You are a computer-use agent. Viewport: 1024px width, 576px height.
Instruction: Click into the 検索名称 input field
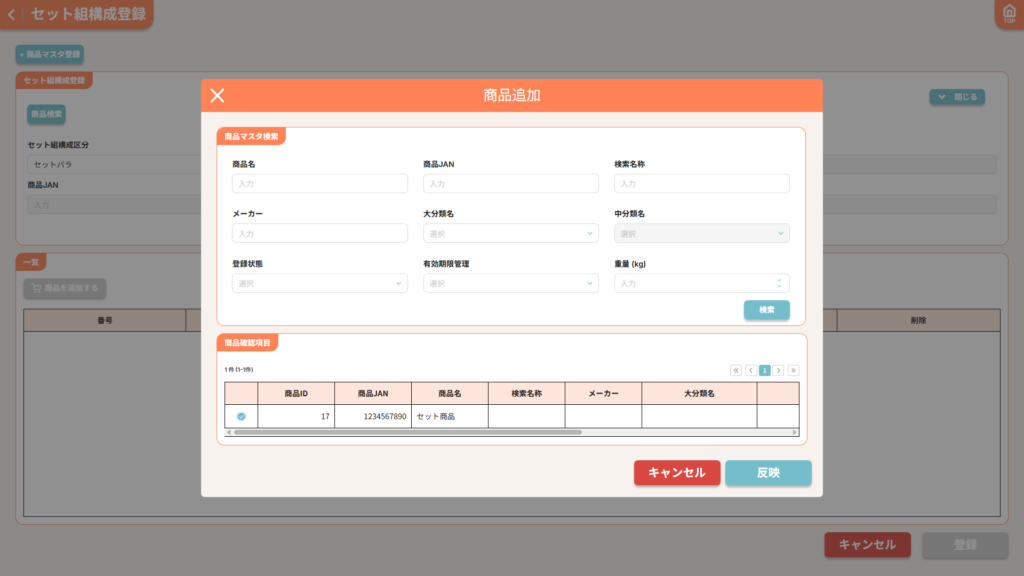(x=701, y=184)
